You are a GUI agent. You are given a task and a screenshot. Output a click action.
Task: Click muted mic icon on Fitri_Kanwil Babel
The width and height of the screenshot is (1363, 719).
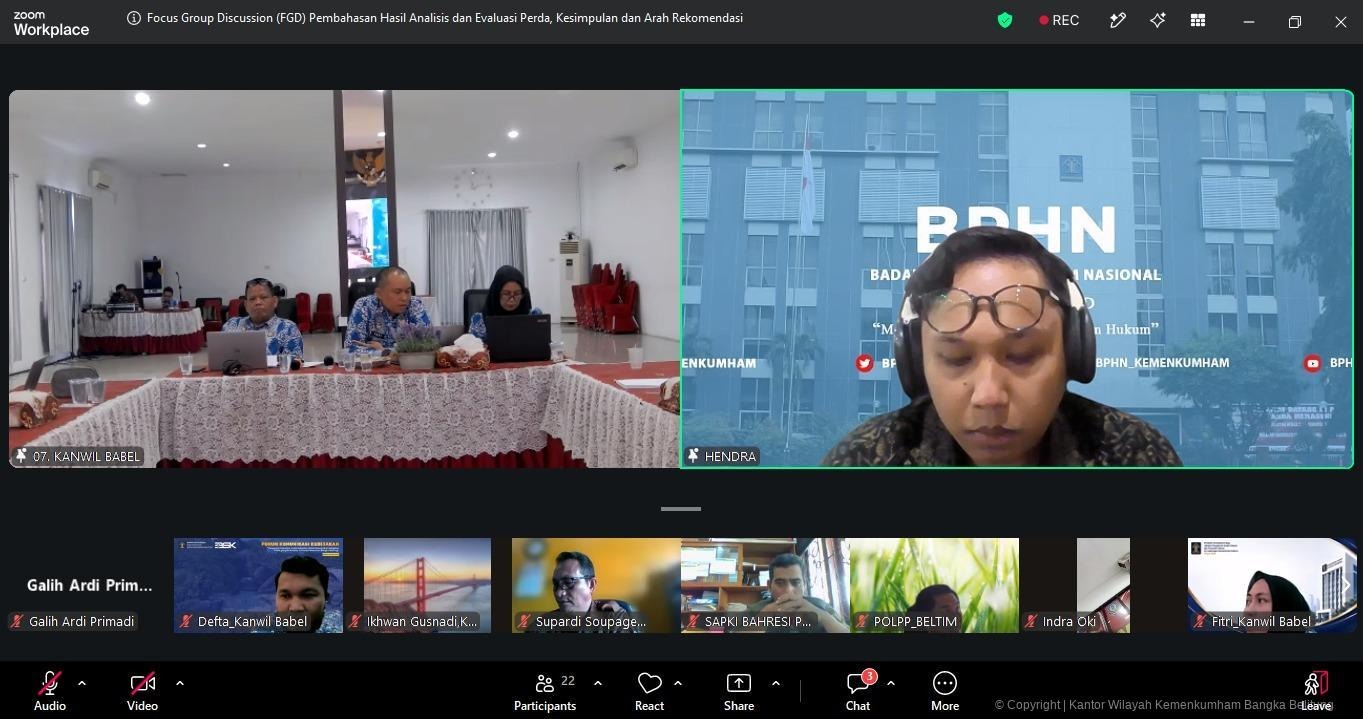click(x=1200, y=622)
